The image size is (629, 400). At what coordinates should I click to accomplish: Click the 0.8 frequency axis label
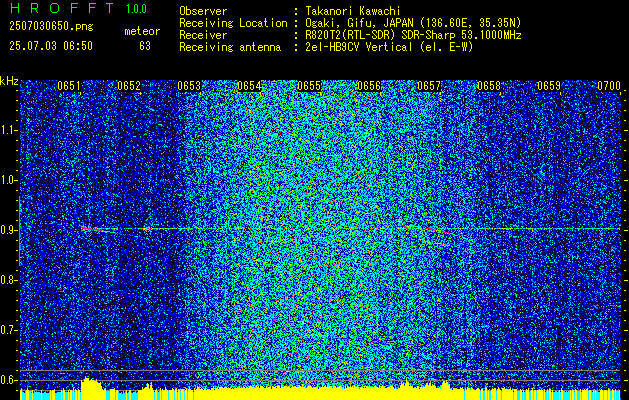(x=8, y=280)
